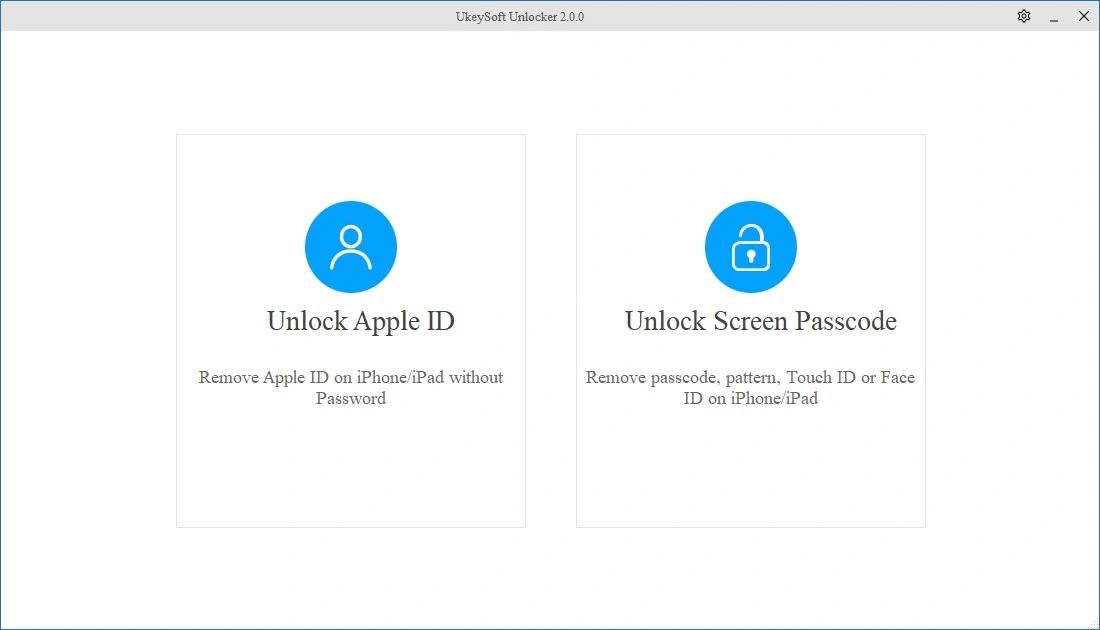This screenshot has height=630, width=1100.
Task: Click 'Remove passcode, pattern, Touch ID' description
Action: 751,387
